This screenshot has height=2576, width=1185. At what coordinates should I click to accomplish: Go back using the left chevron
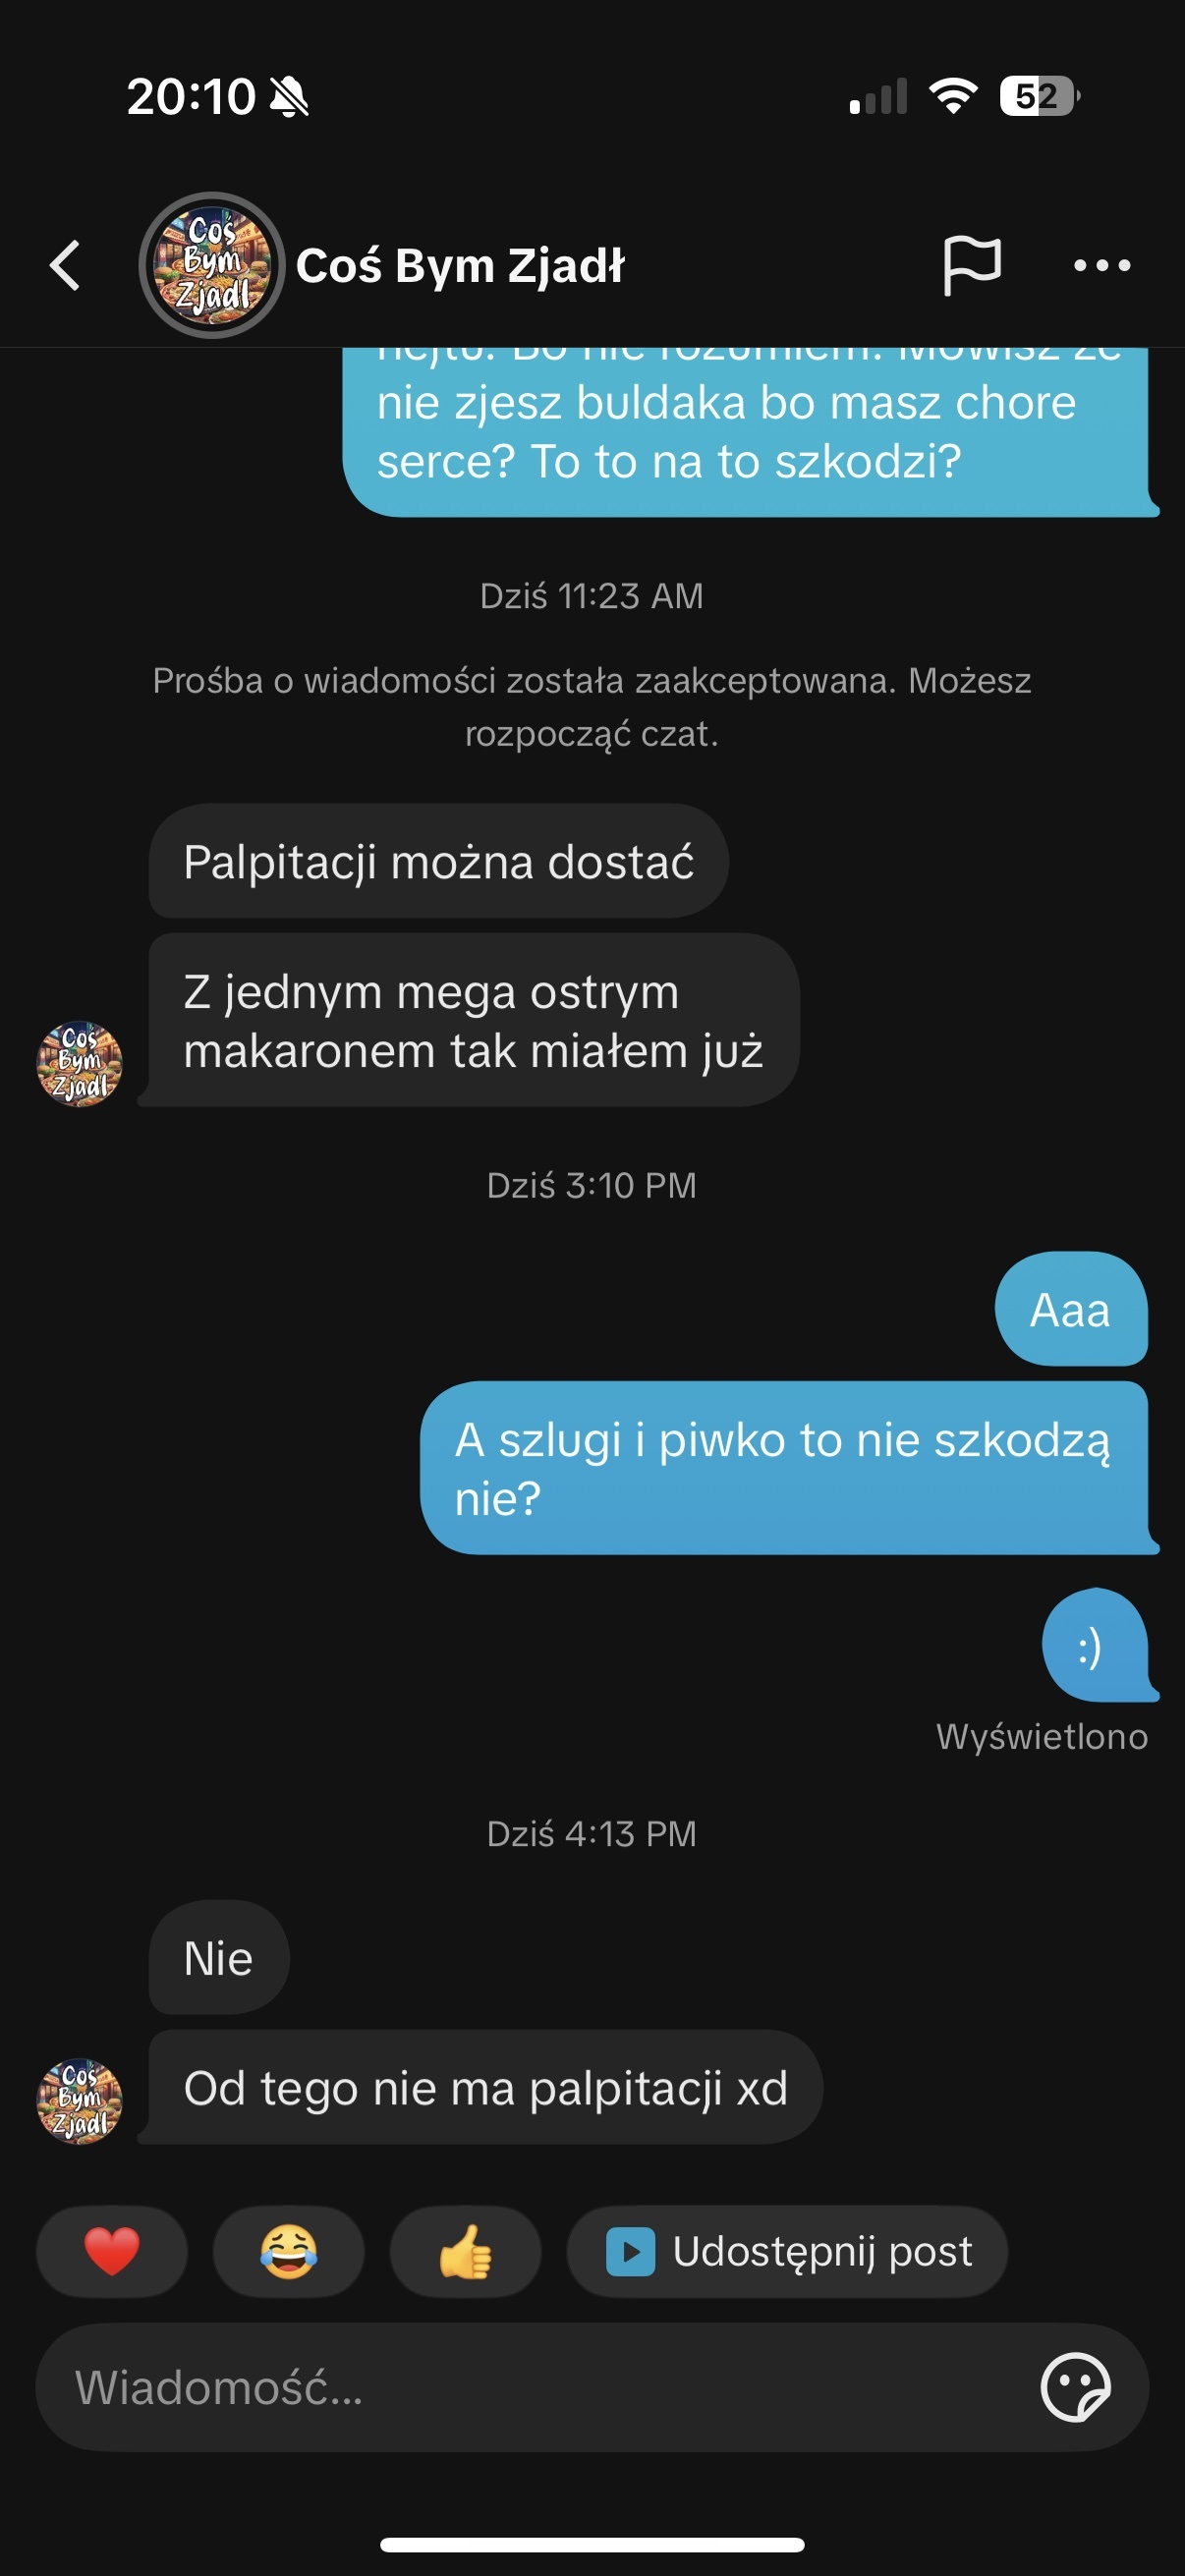point(65,266)
